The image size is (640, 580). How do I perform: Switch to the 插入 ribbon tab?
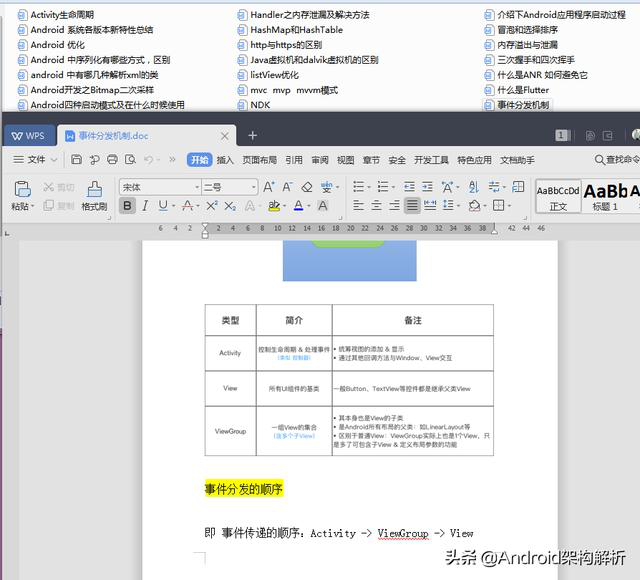pyautogui.click(x=225, y=160)
